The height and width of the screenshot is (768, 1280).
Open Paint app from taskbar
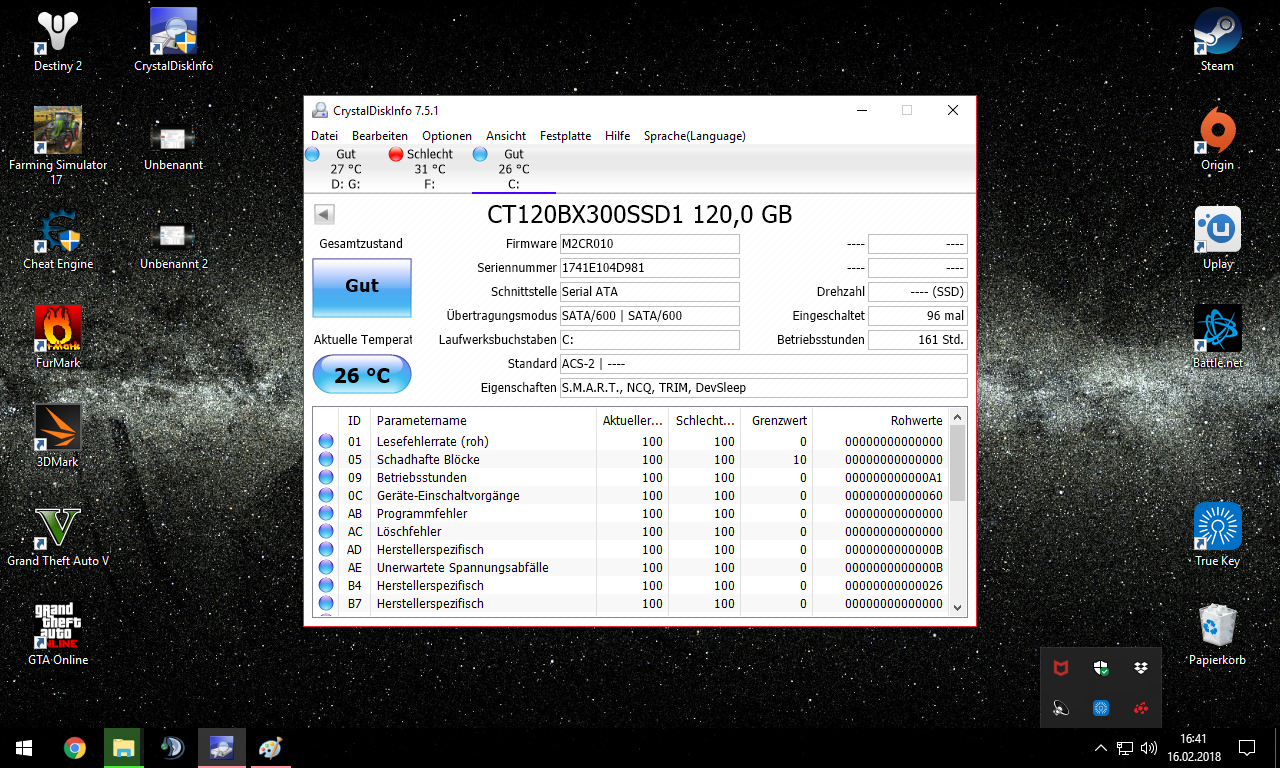[x=271, y=748]
